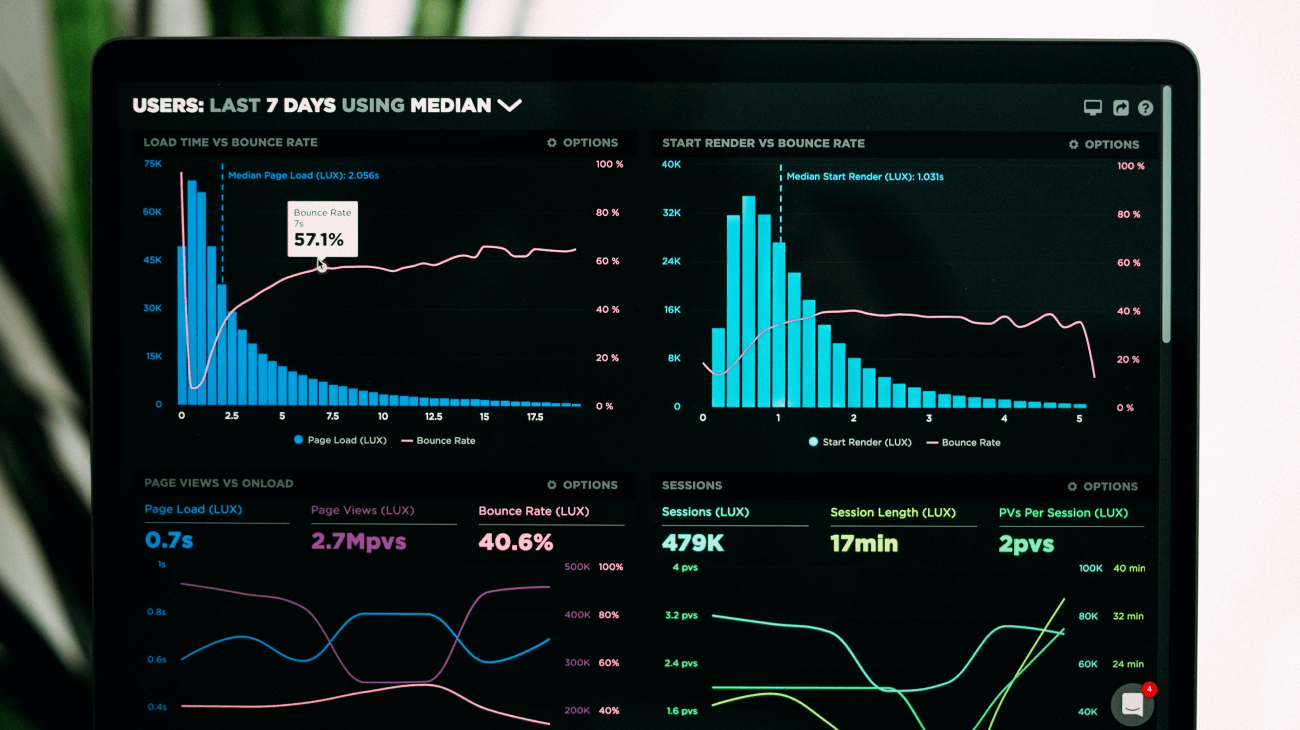This screenshot has width=1300, height=730.
Task: Select the Session Length (LUX) metric tab
Action: [x=893, y=512]
